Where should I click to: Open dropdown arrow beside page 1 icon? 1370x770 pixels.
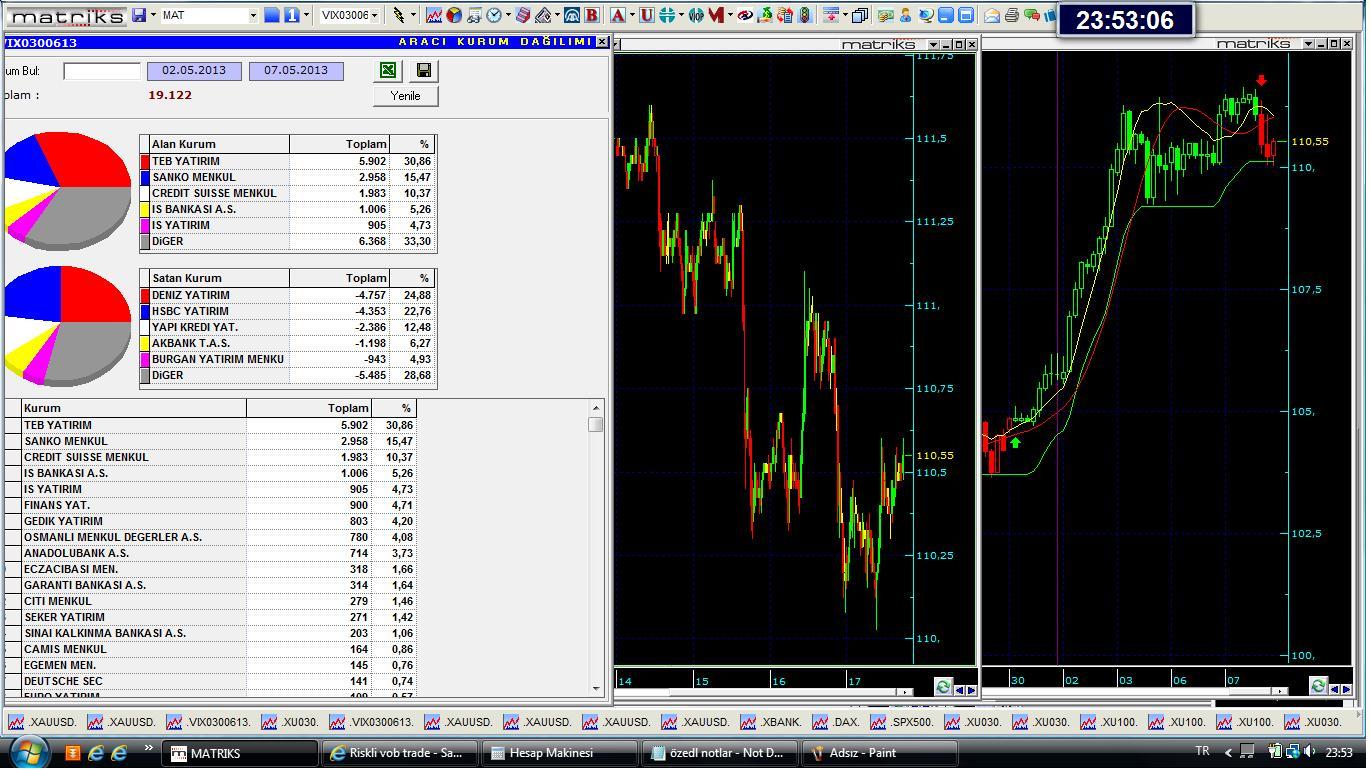pos(304,15)
